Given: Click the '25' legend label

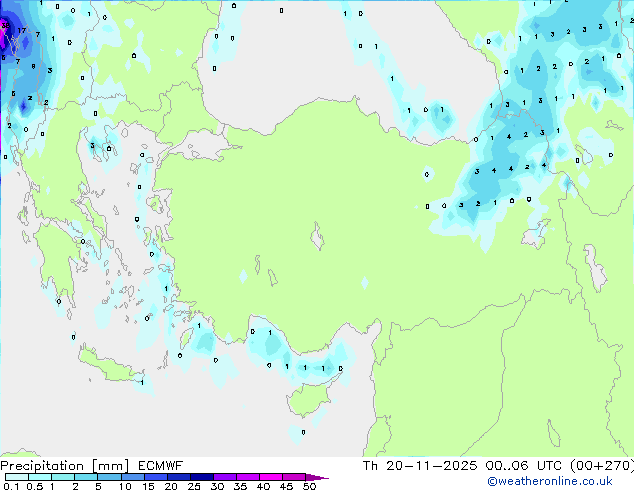Looking at the screenshot, I should tap(194, 486).
